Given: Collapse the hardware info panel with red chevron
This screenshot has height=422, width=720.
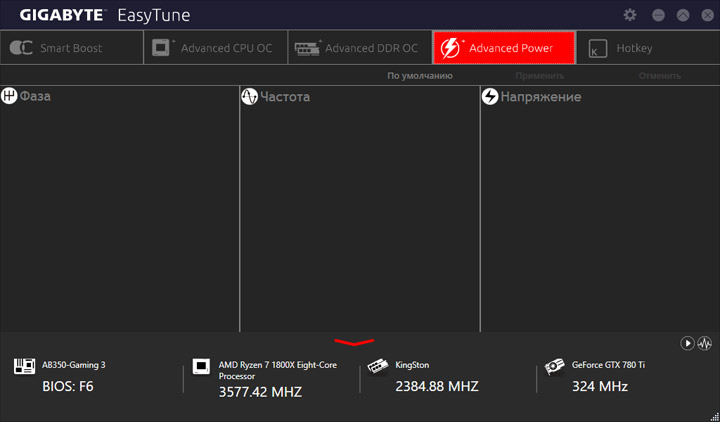Looking at the screenshot, I should click(x=354, y=342).
